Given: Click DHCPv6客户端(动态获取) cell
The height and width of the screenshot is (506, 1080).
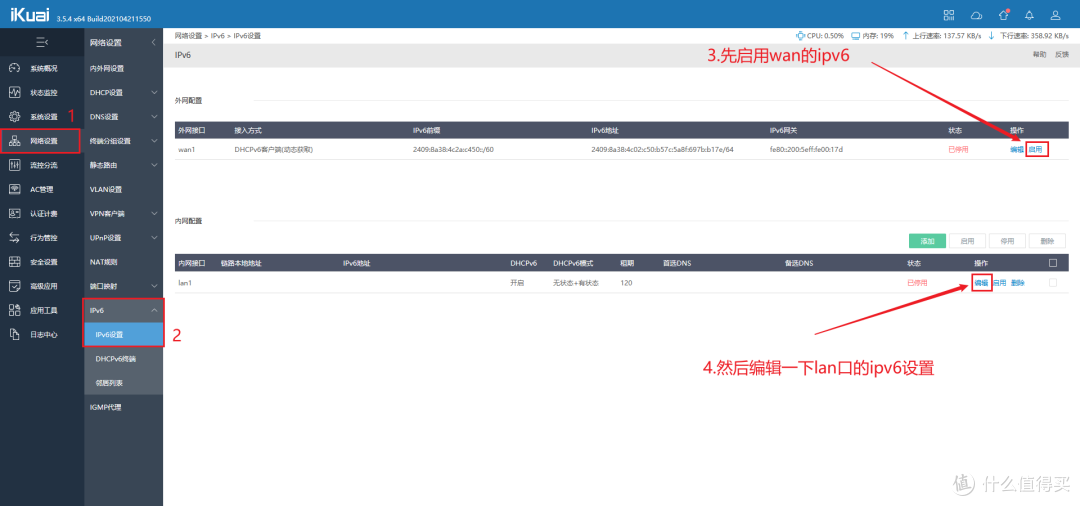Looking at the screenshot, I should click(273, 149).
